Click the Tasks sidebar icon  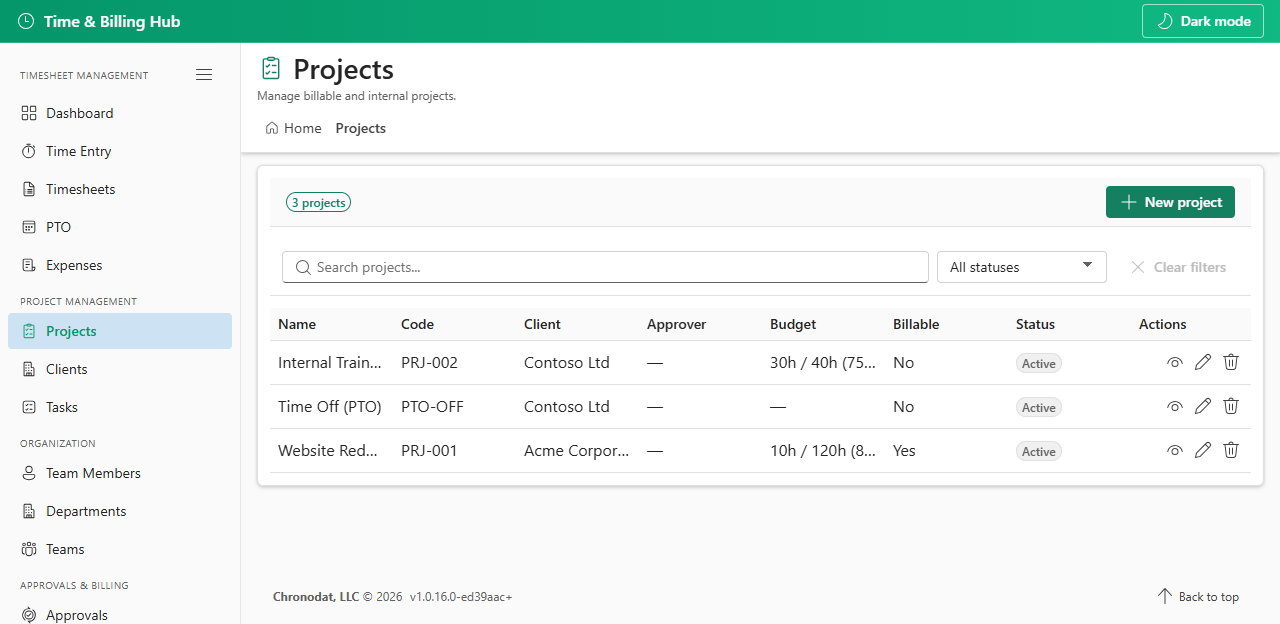pos(28,407)
